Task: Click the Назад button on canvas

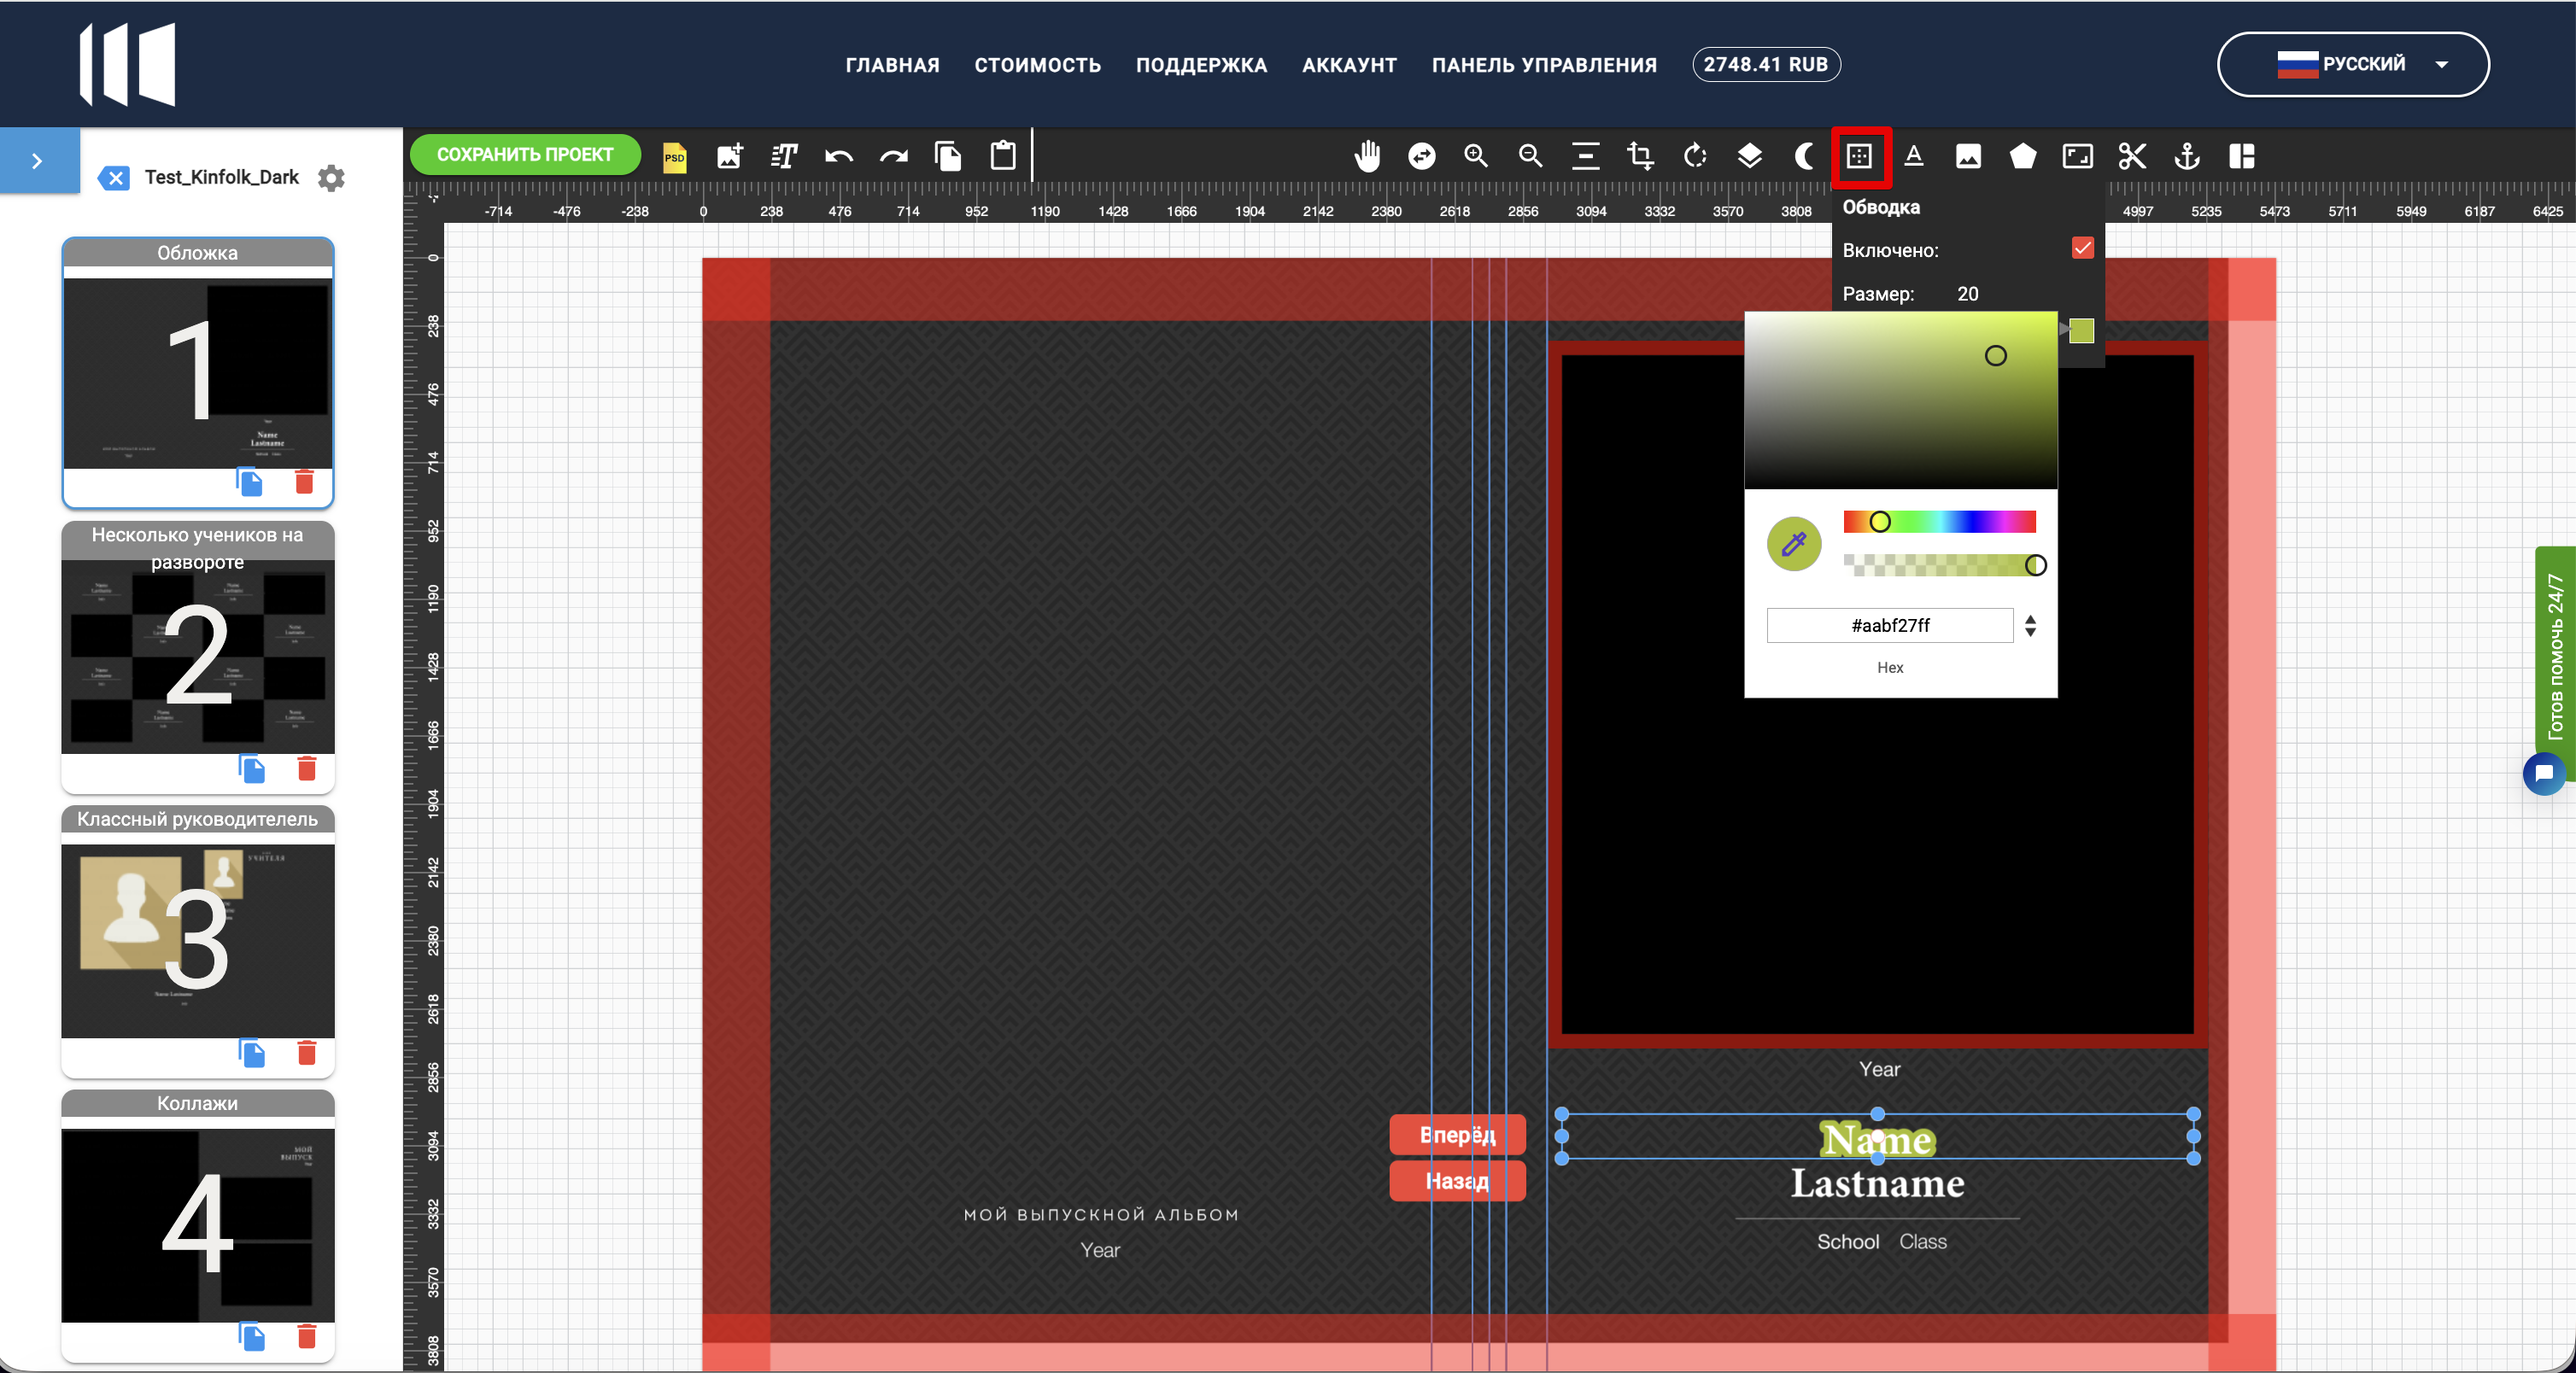Action: 1457,1181
